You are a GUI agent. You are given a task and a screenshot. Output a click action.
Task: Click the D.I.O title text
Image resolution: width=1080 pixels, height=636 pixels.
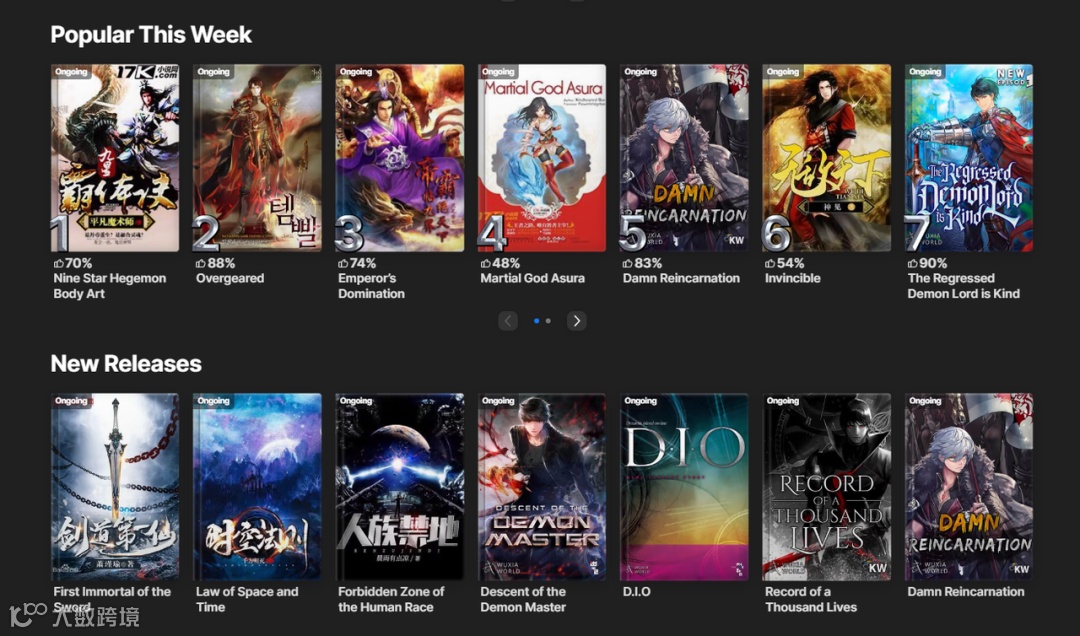pos(636,592)
